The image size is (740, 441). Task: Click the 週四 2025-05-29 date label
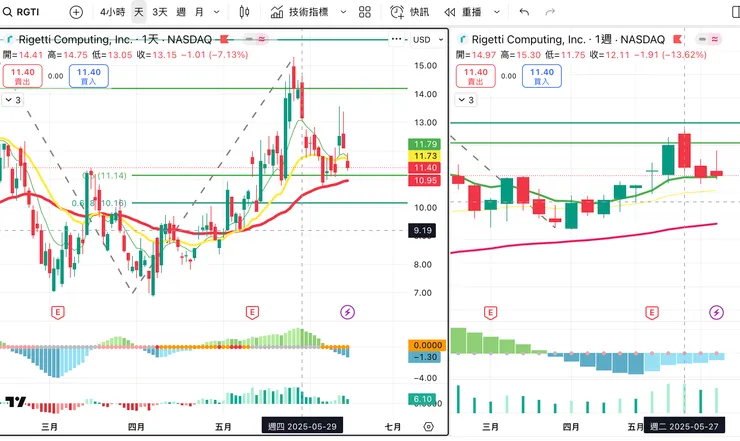(302, 427)
